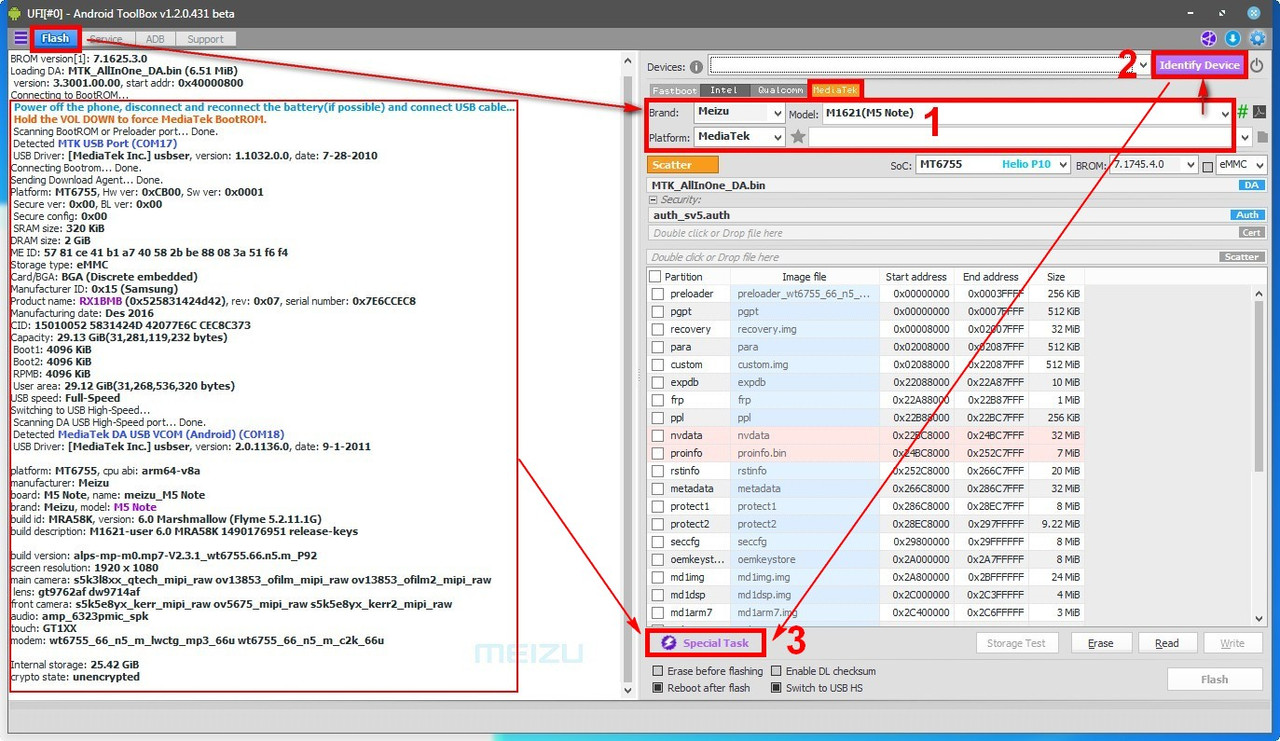Toggle Switch to USB HS
The width and height of the screenshot is (1280, 741).
(x=777, y=688)
